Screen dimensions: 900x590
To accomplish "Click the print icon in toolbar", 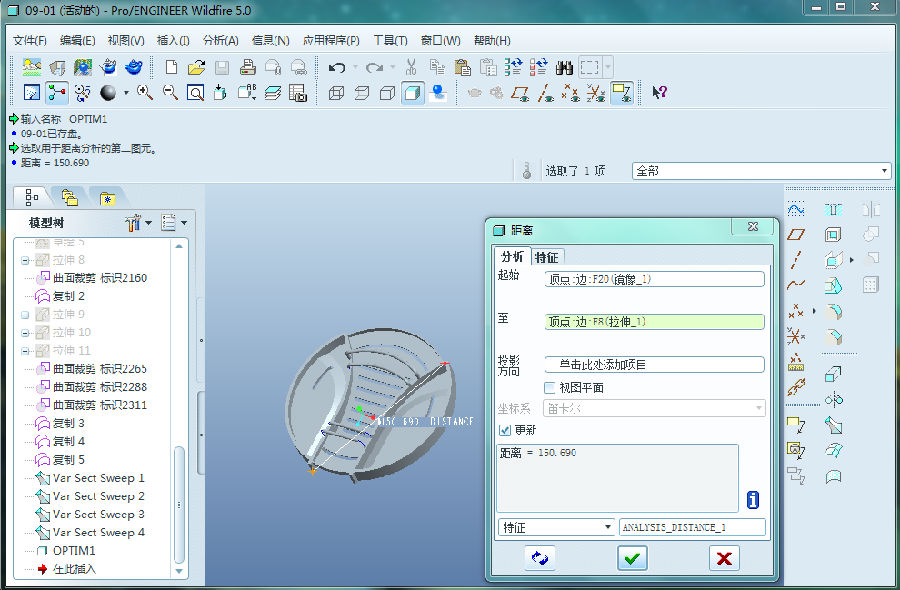I will pyautogui.click(x=247, y=68).
